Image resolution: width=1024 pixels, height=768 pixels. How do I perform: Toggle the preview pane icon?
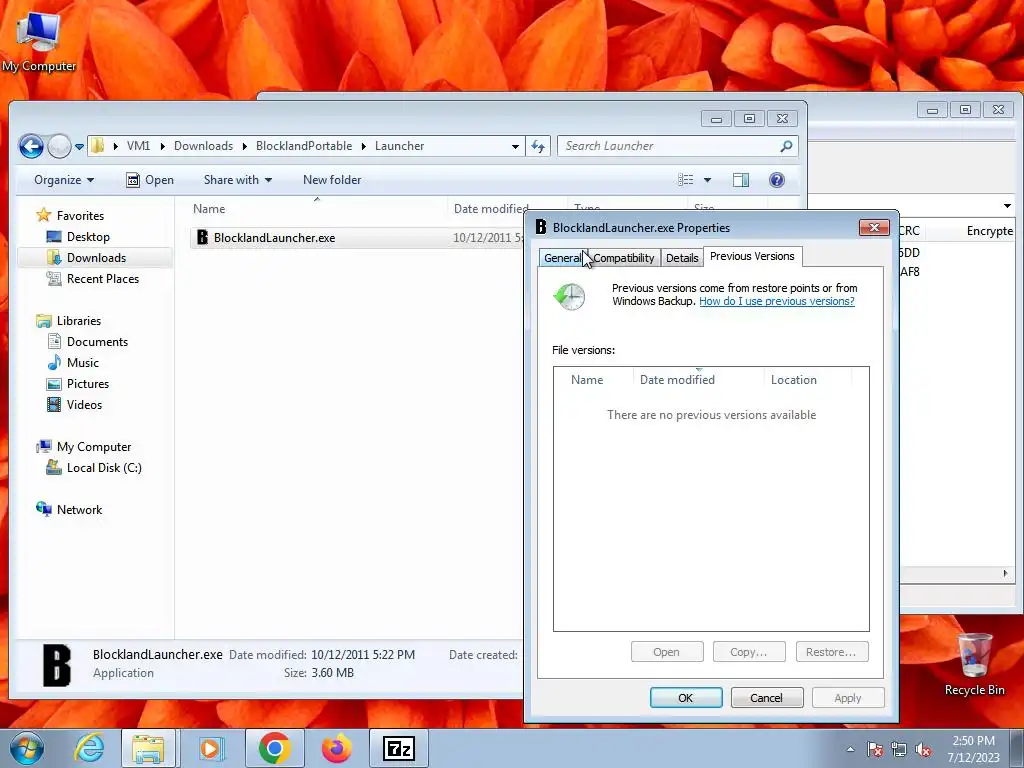tap(741, 180)
